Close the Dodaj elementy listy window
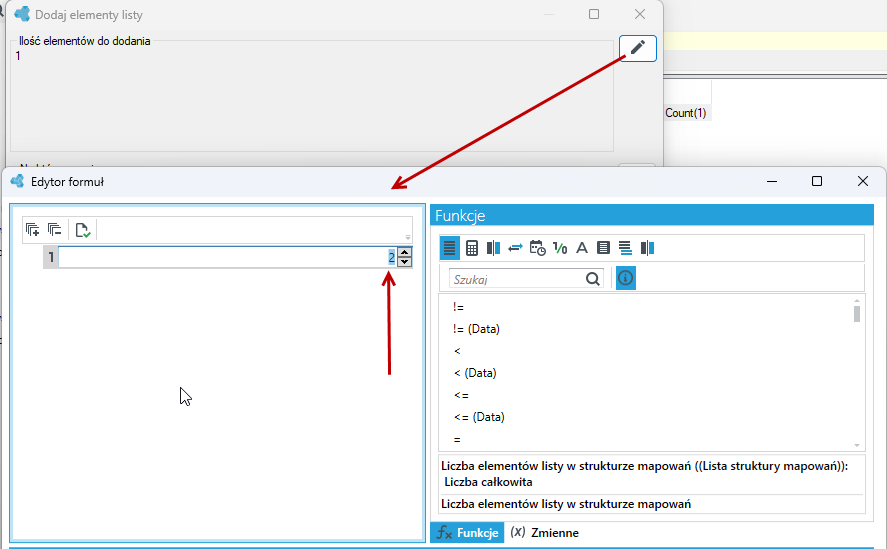 click(640, 14)
